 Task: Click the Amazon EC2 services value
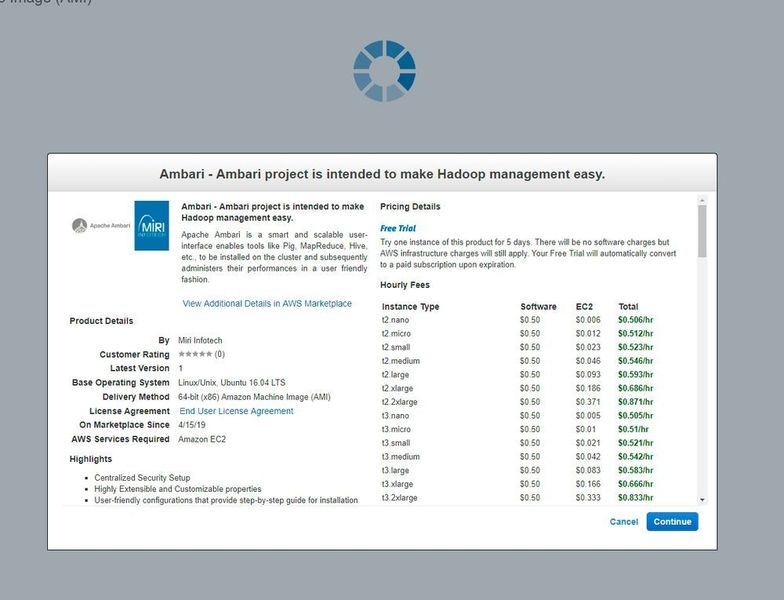click(202, 440)
